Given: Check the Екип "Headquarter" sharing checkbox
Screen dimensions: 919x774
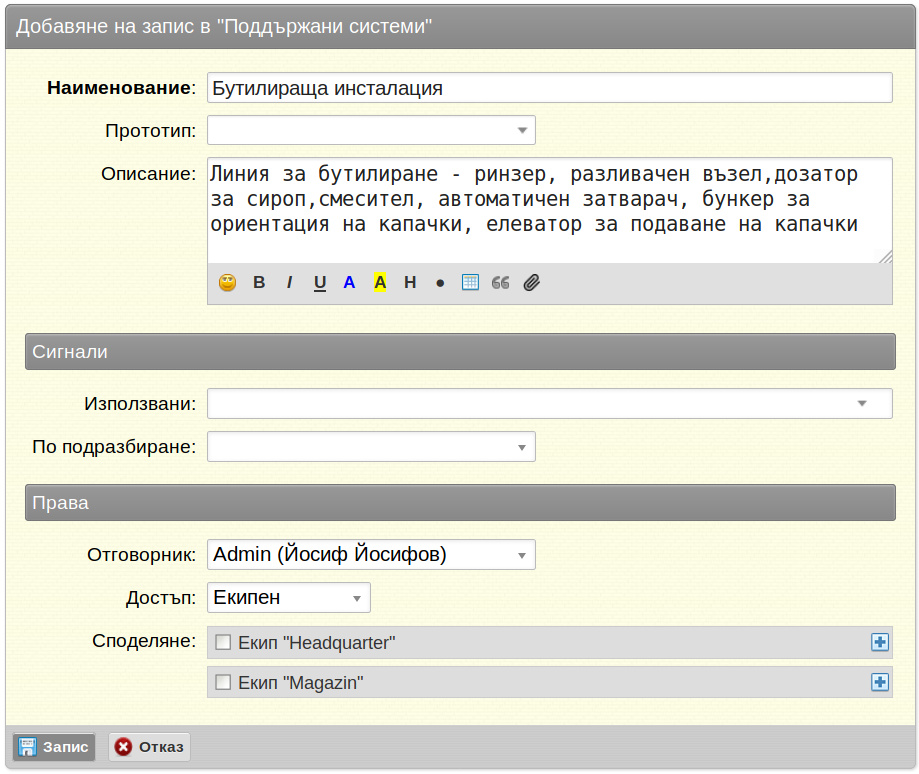Looking at the screenshot, I should (223, 642).
